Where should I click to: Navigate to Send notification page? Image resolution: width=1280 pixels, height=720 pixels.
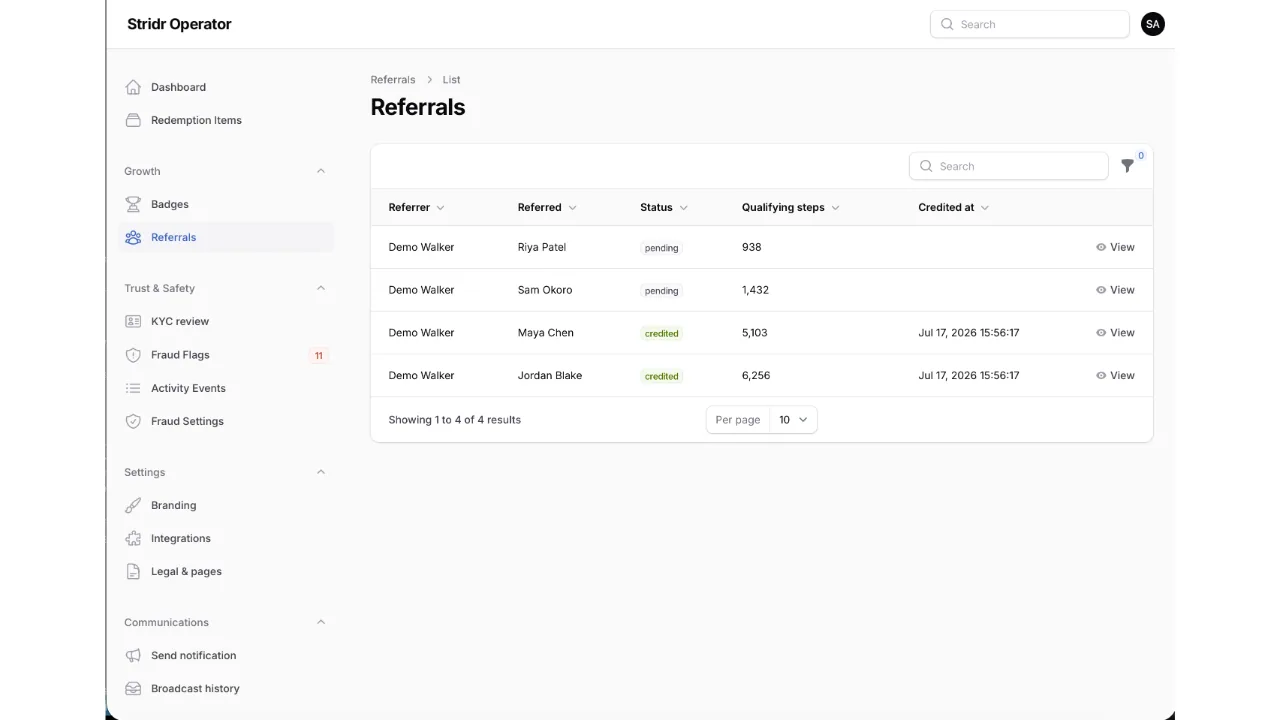tap(228, 655)
